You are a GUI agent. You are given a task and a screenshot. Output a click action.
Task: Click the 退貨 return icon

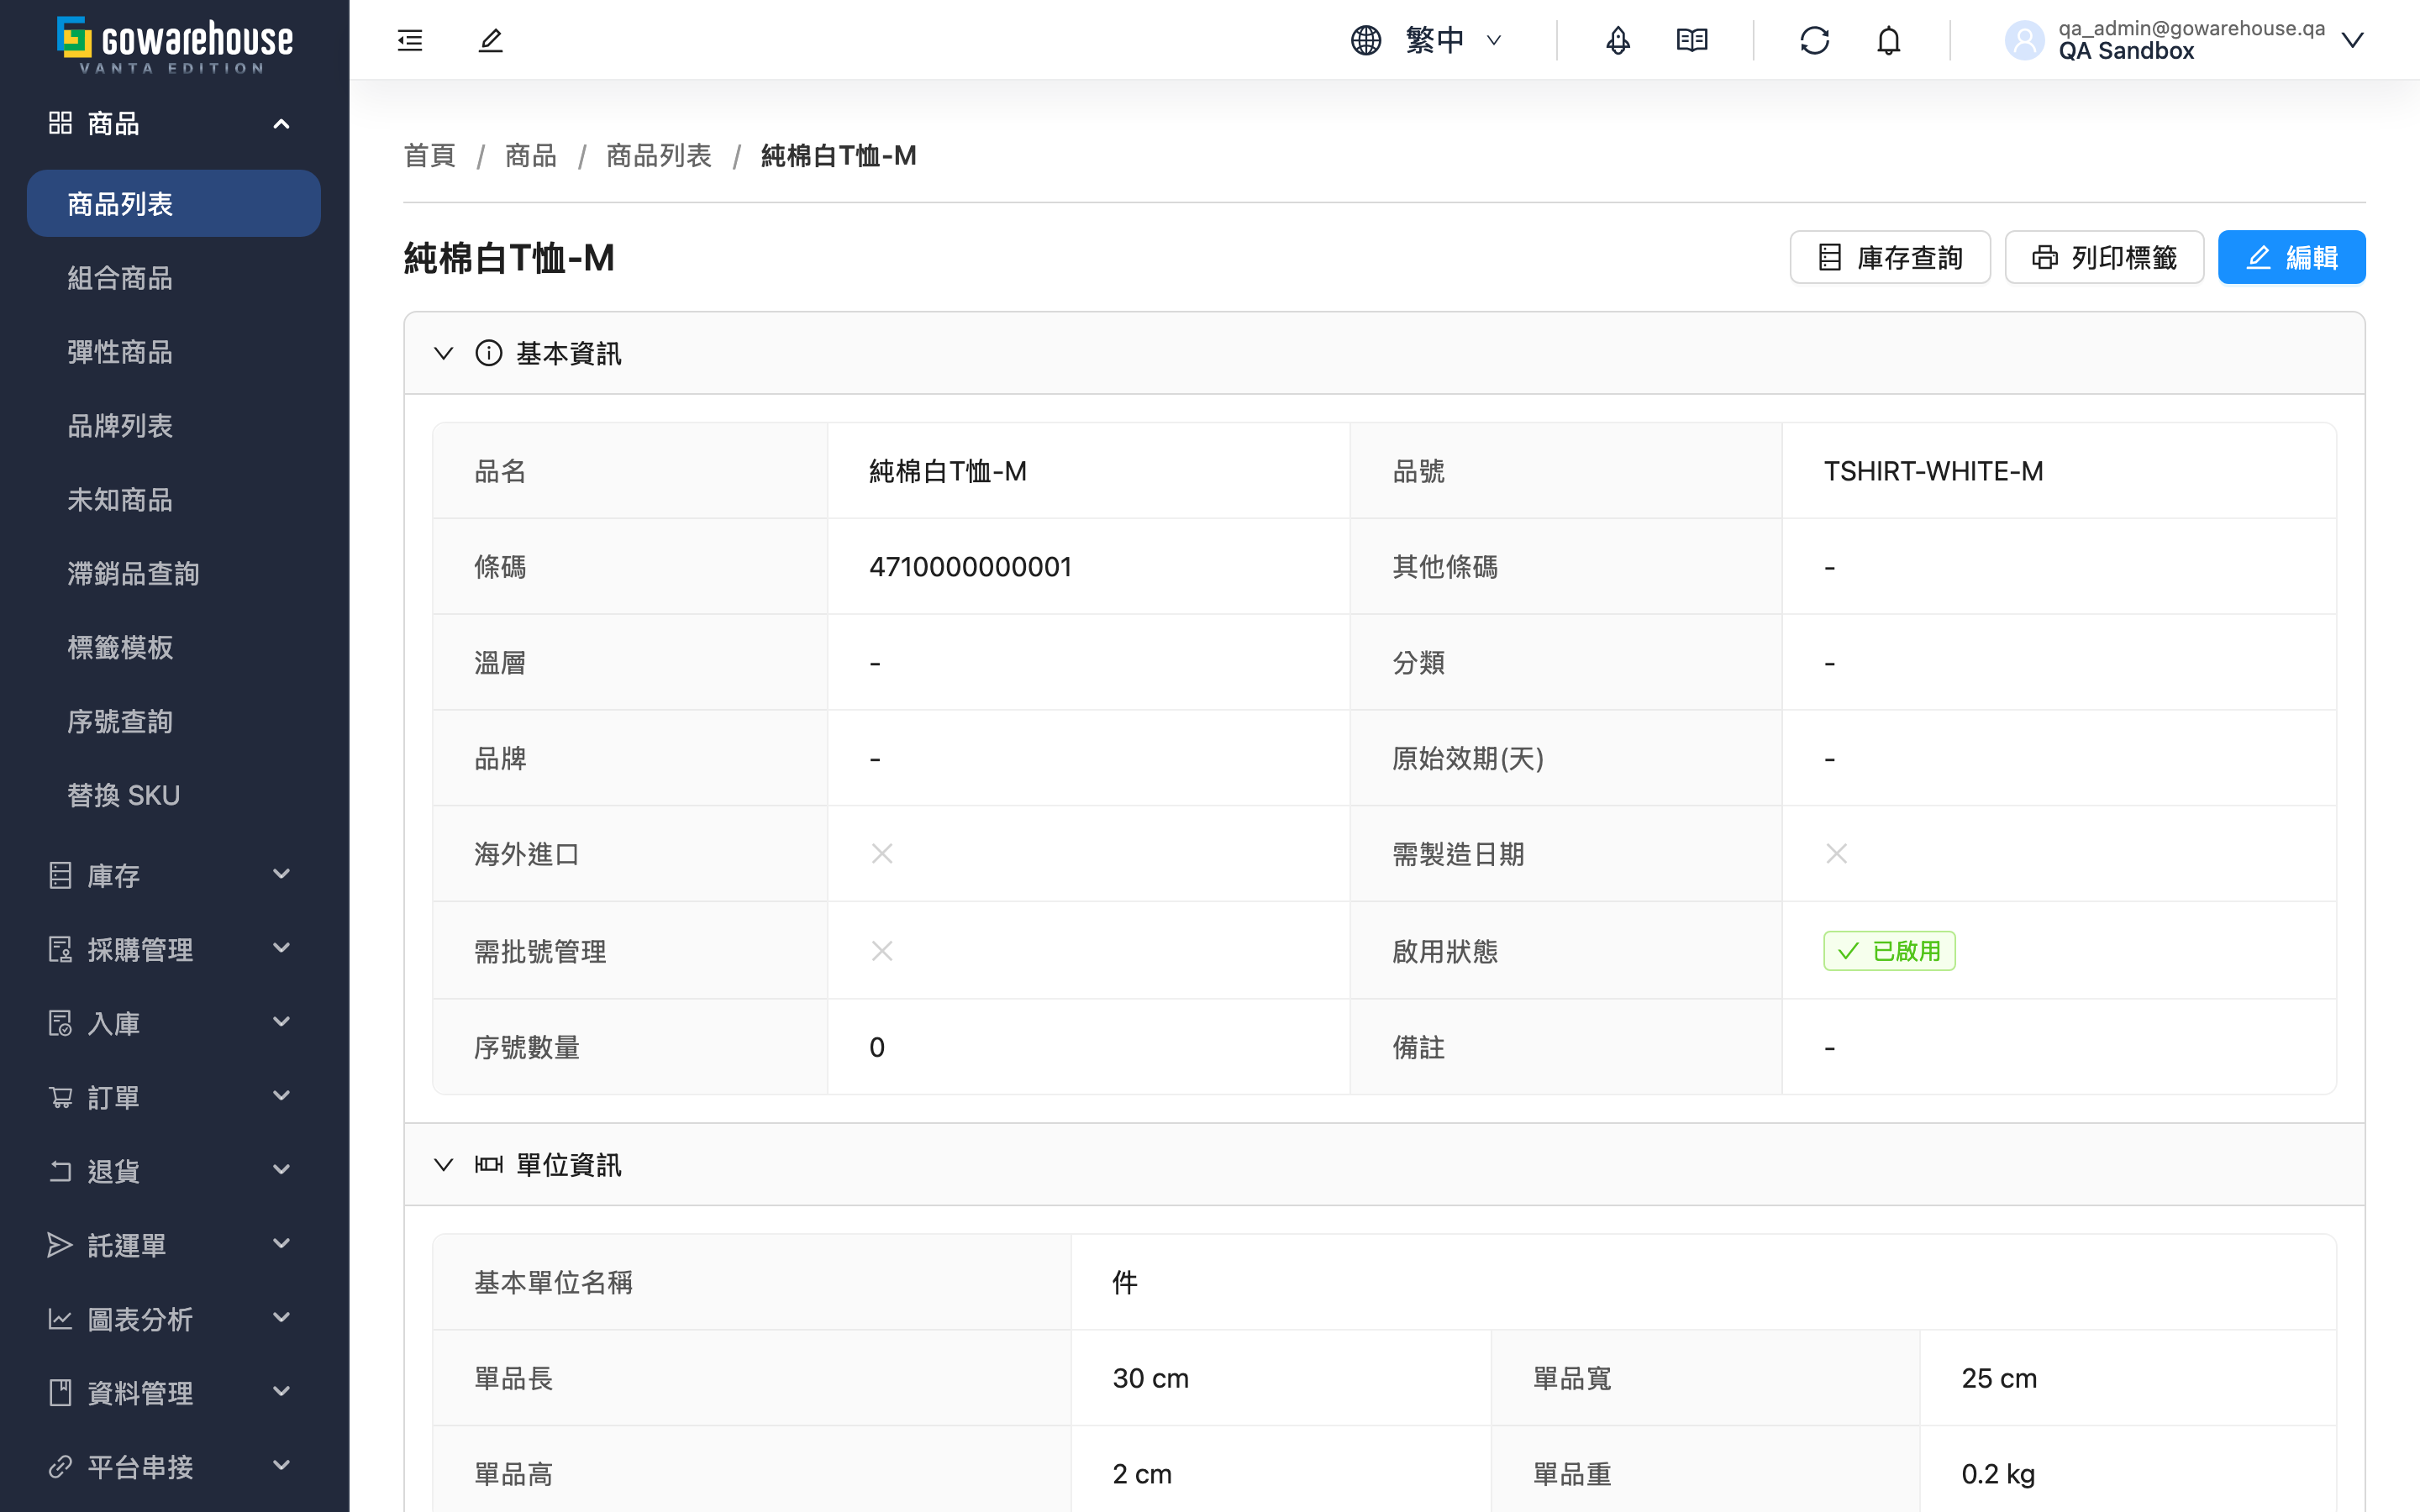pos(60,1171)
